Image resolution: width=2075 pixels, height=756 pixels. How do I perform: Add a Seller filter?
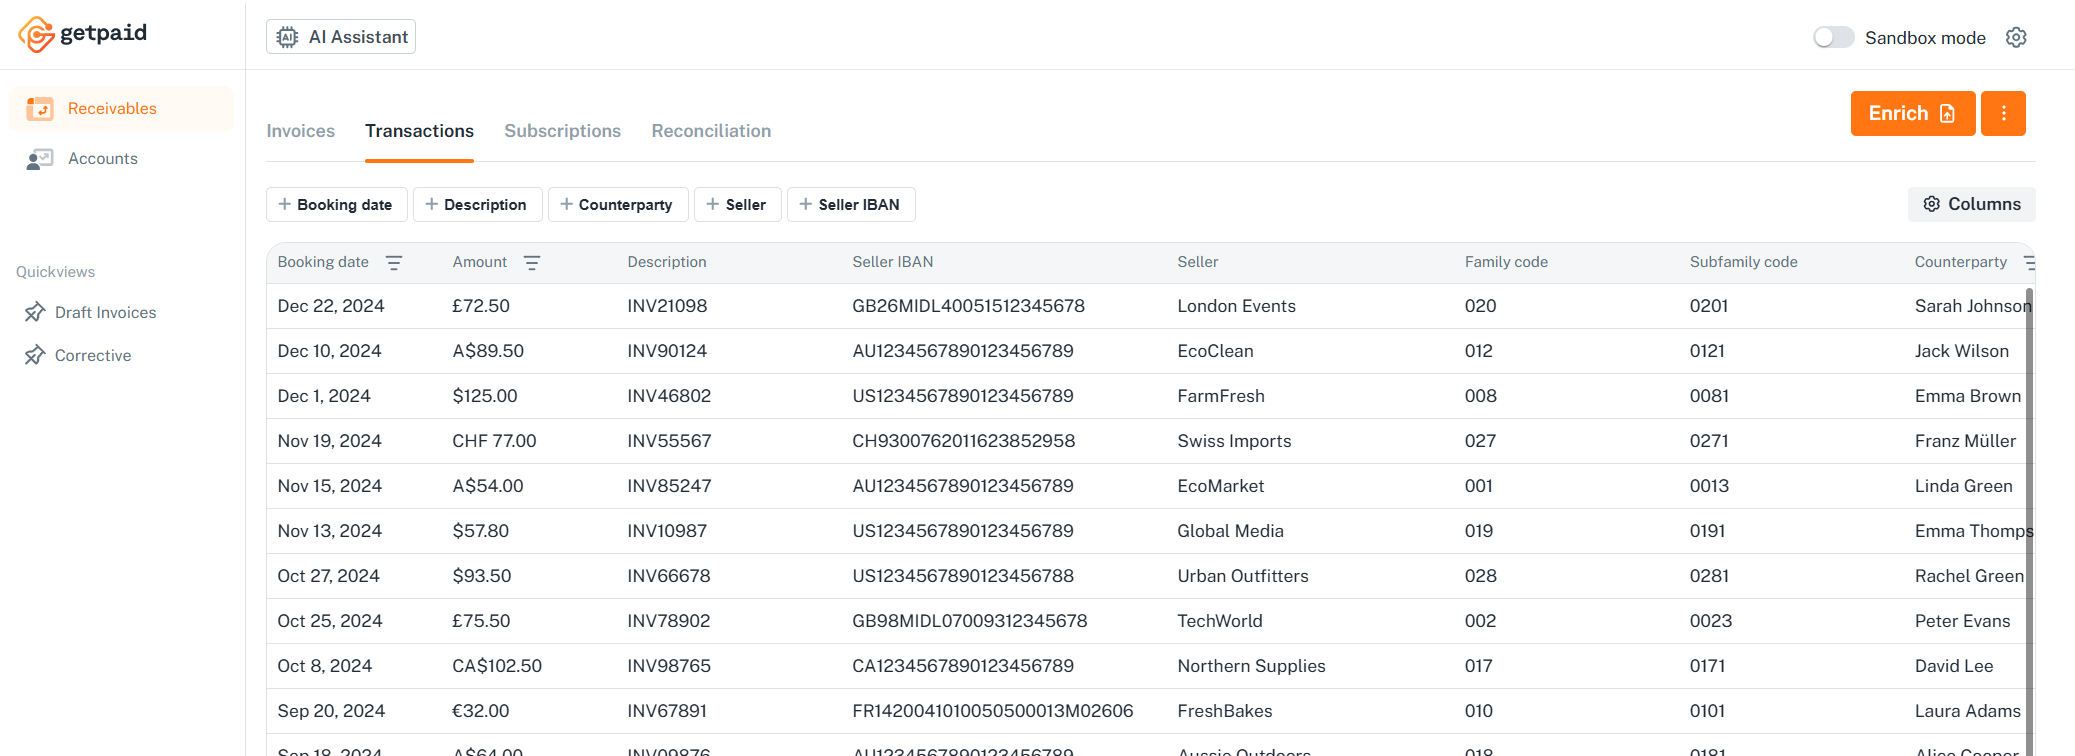click(x=737, y=204)
